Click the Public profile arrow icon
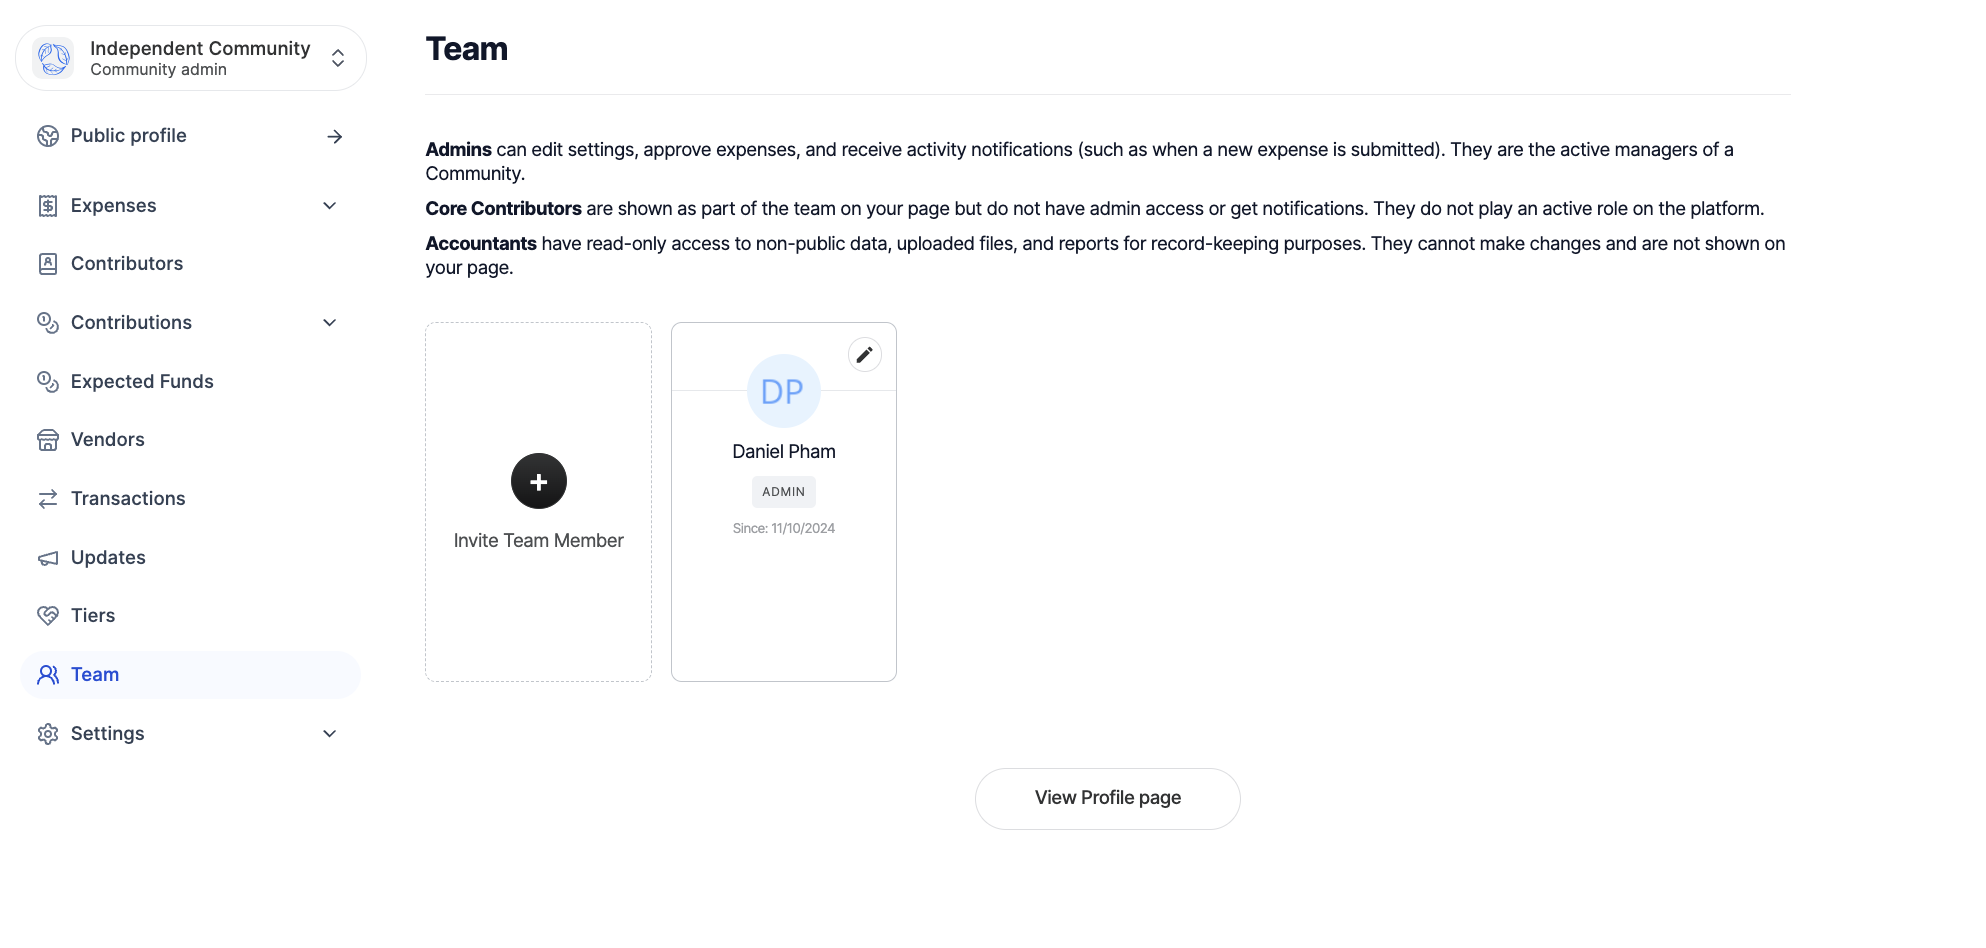Screen dimensions: 1986x948 coord(335,137)
